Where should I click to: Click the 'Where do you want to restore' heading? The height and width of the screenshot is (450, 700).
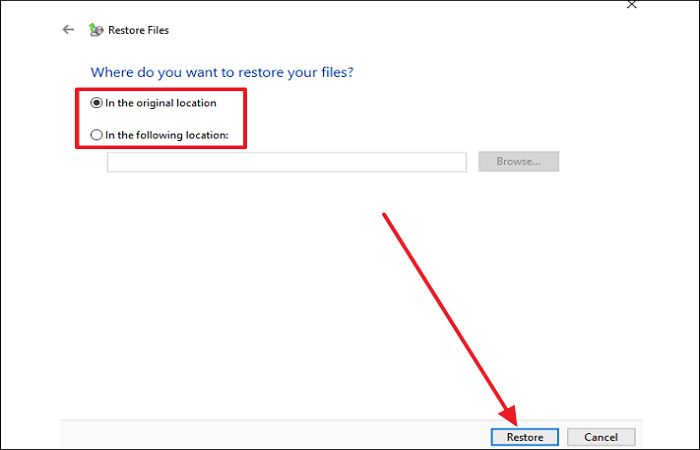click(222, 72)
